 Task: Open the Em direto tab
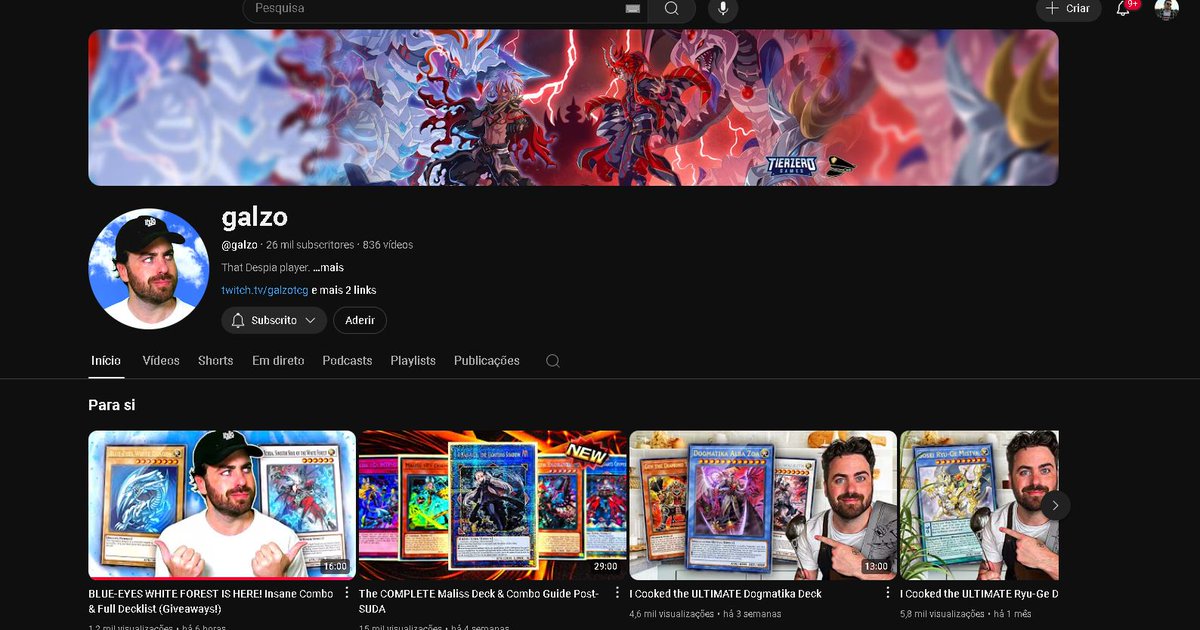(x=278, y=361)
